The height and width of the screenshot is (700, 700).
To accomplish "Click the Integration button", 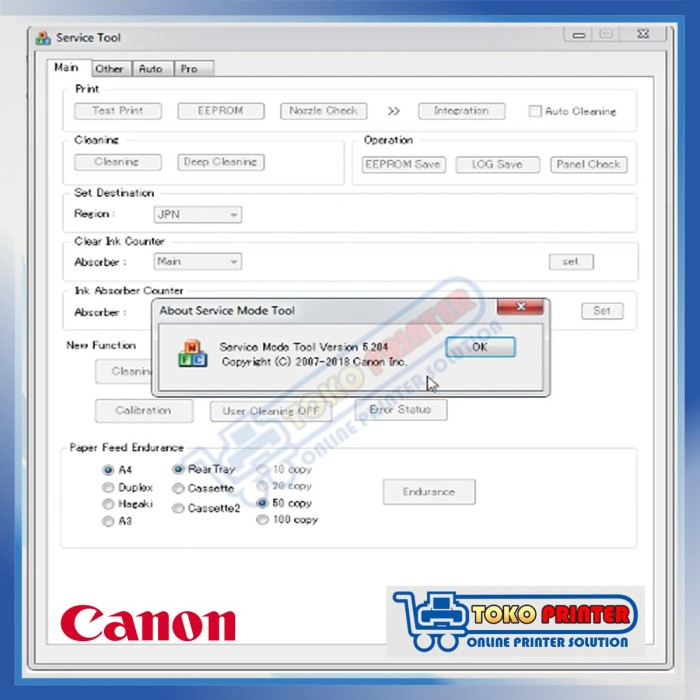I will (x=462, y=111).
